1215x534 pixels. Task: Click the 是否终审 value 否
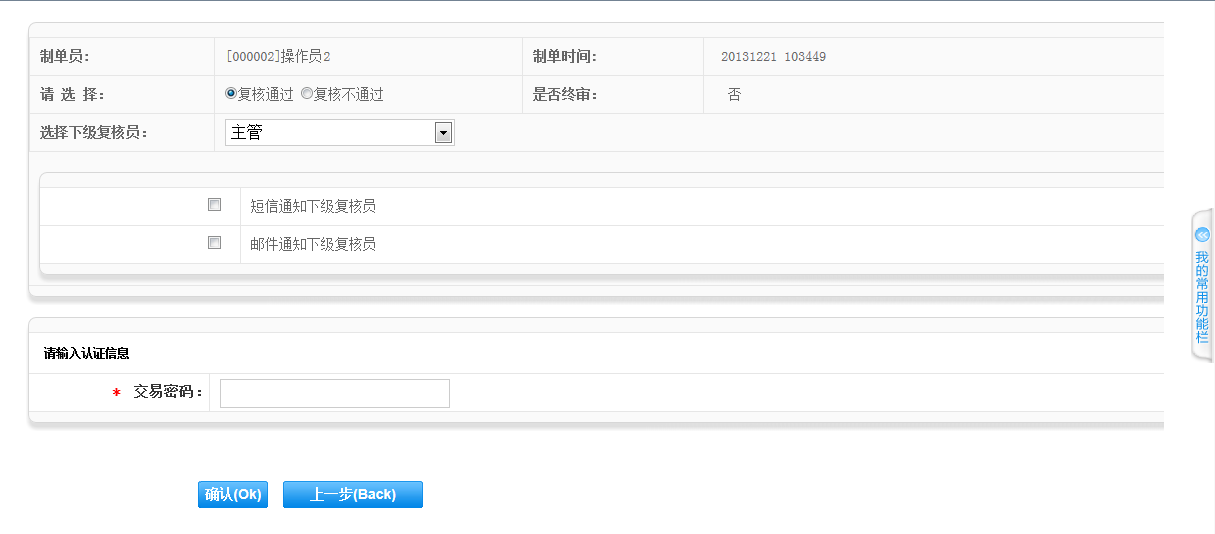click(734, 95)
